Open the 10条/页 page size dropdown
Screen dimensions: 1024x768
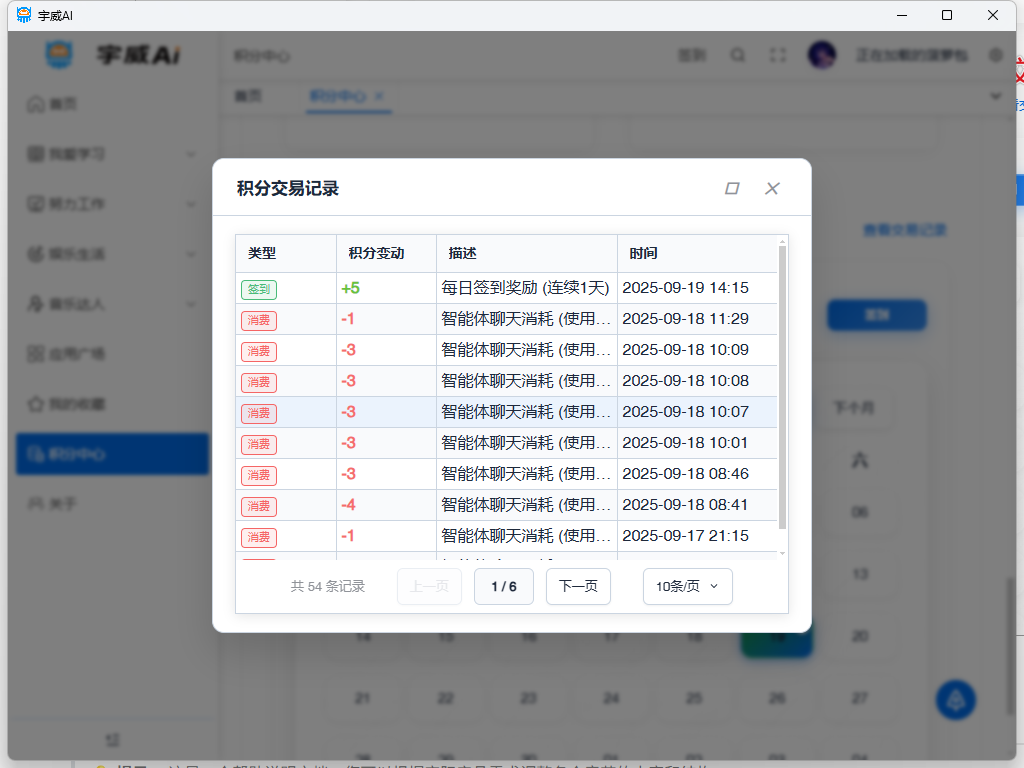click(687, 587)
